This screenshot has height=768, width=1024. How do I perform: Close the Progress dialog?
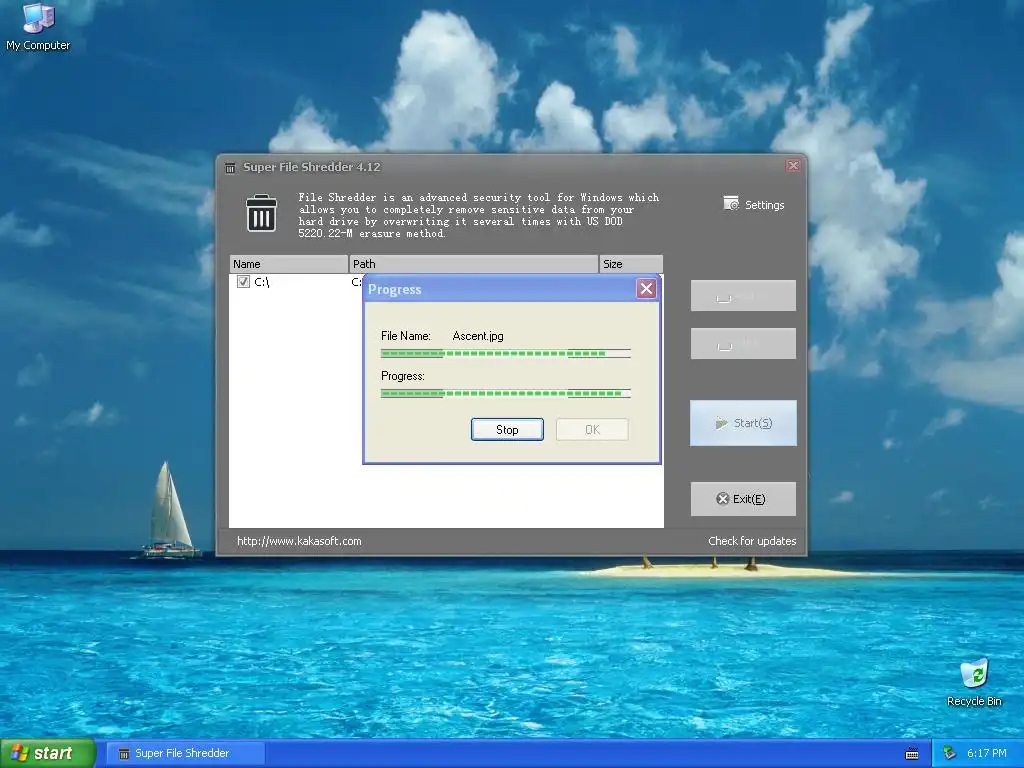pyautogui.click(x=647, y=289)
